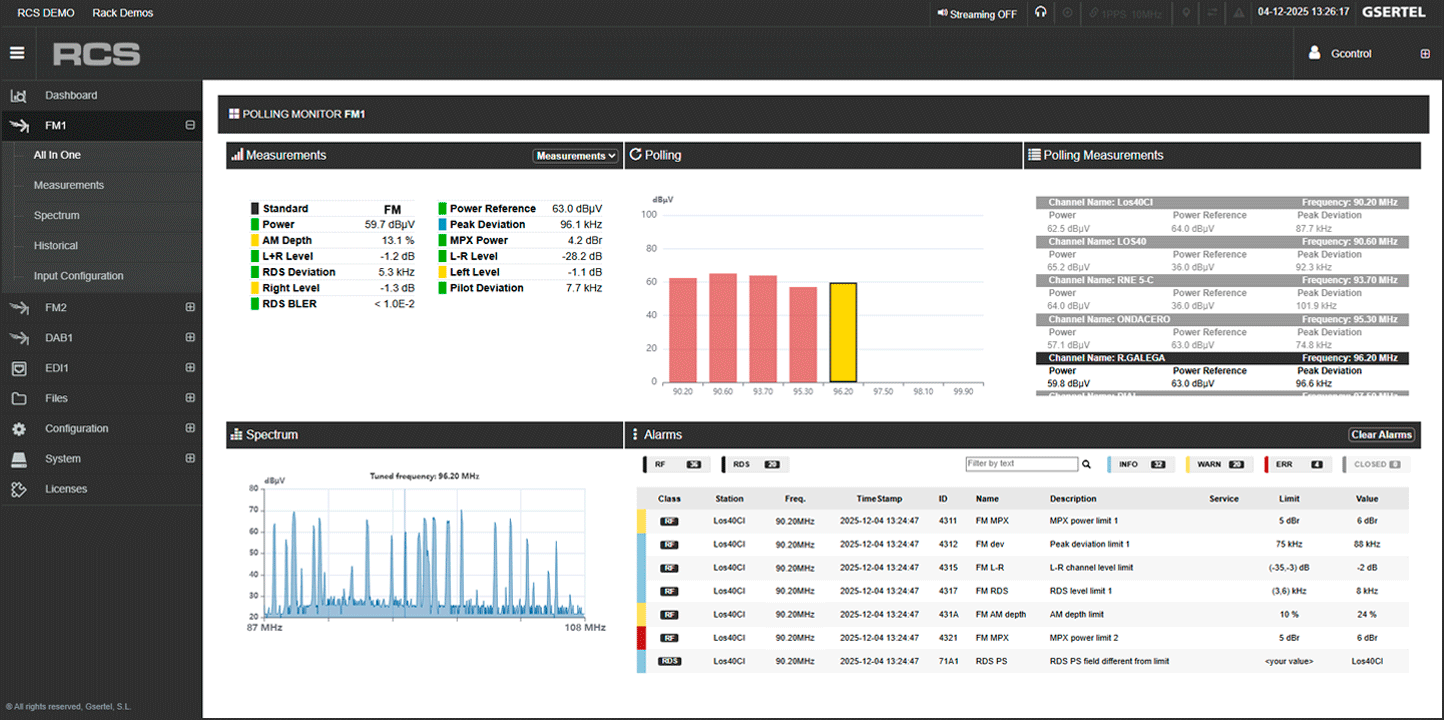This screenshot has width=1444, height=720.
Task: Open the Historical submenu item
Action: pyautogui.click(x=56, y=246)
